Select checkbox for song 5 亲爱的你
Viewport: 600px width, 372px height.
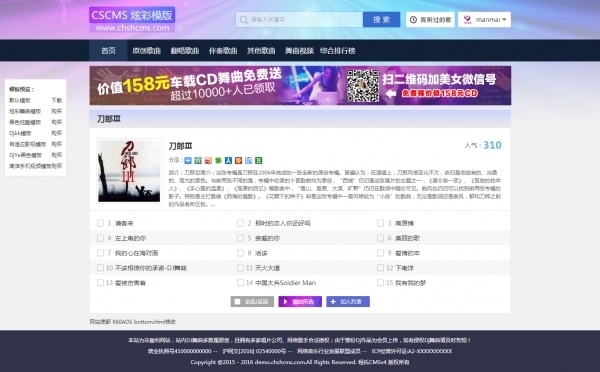tap(240, 238)
